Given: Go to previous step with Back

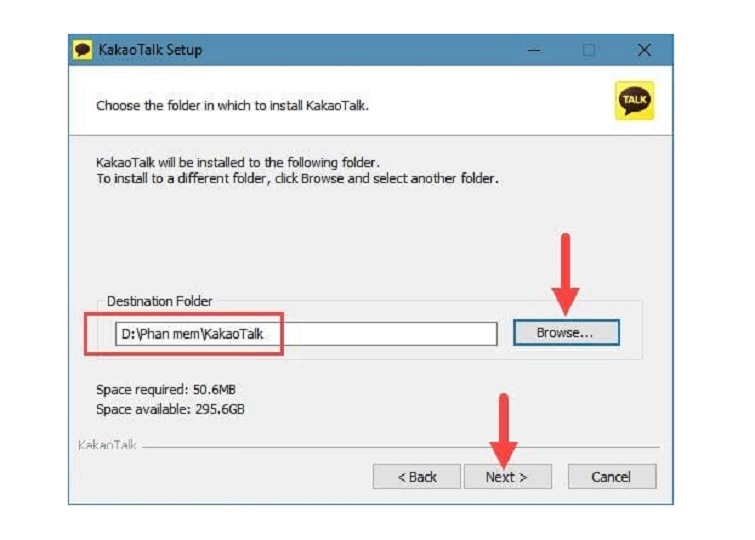Looking at the screenshot, I should [417, 477].
